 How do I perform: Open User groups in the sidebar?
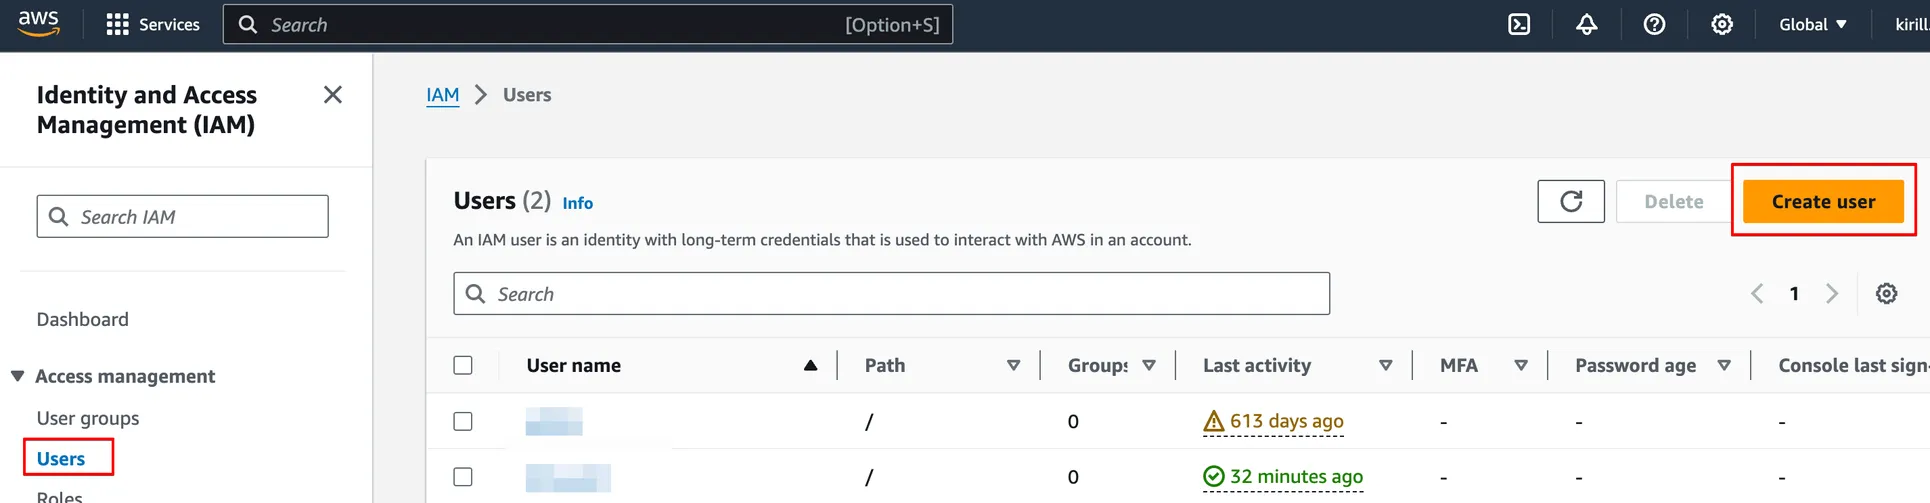point(88,419)
